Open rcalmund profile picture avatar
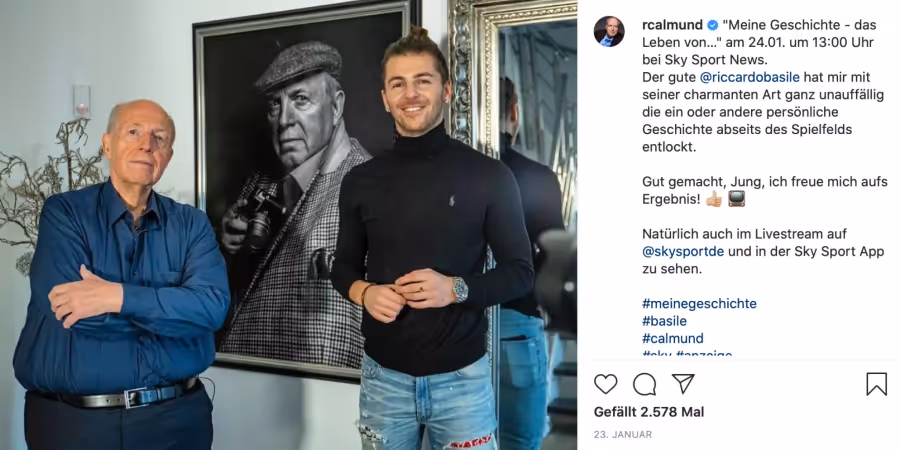The height and width of the screenshot is (450, 900). 609,32
